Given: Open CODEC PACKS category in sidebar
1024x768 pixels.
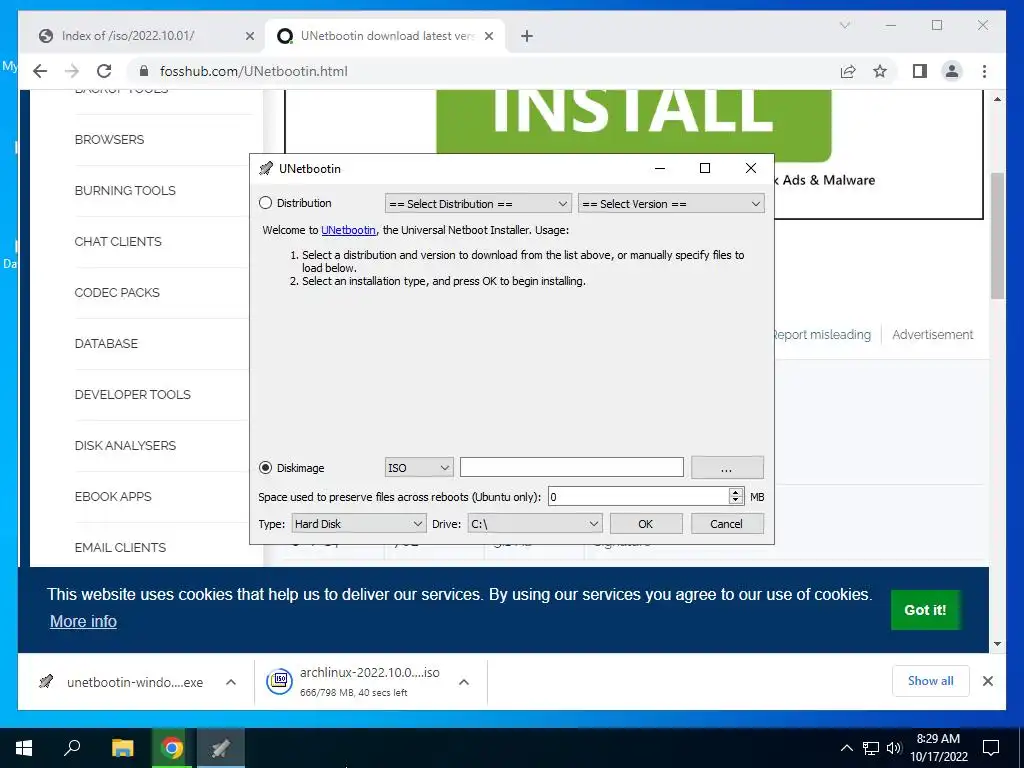Looking at the screenshot, I should (x=117, y=293).
